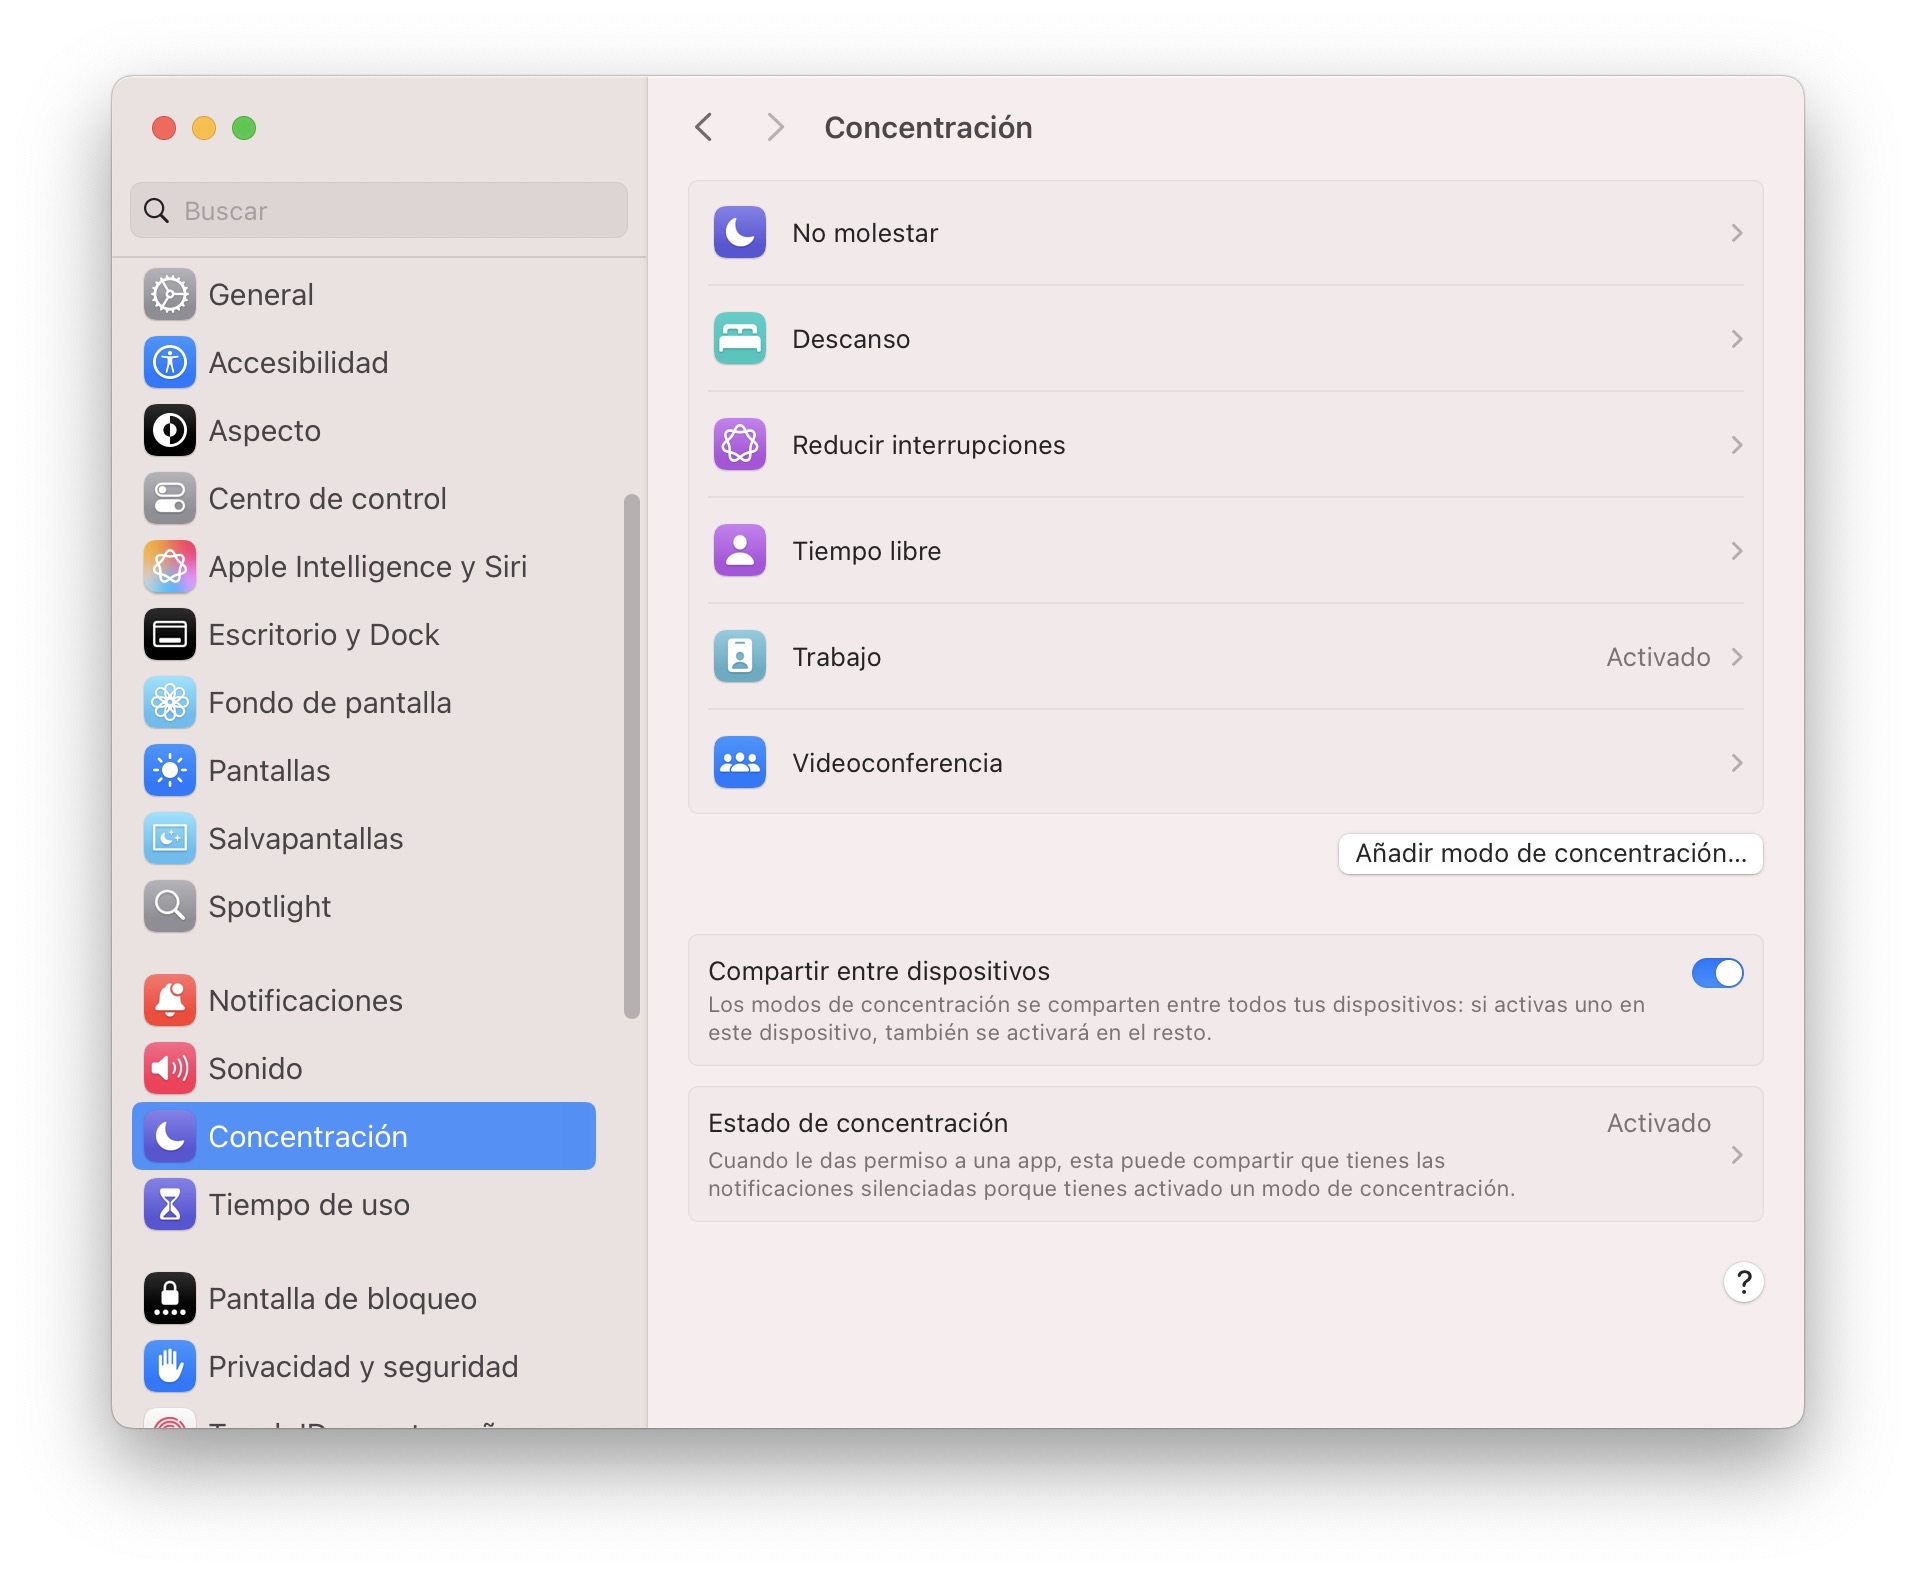Open help with the question mark button
This screenshot has width=1916, height=1576.
click(x=1744, y=1282)
